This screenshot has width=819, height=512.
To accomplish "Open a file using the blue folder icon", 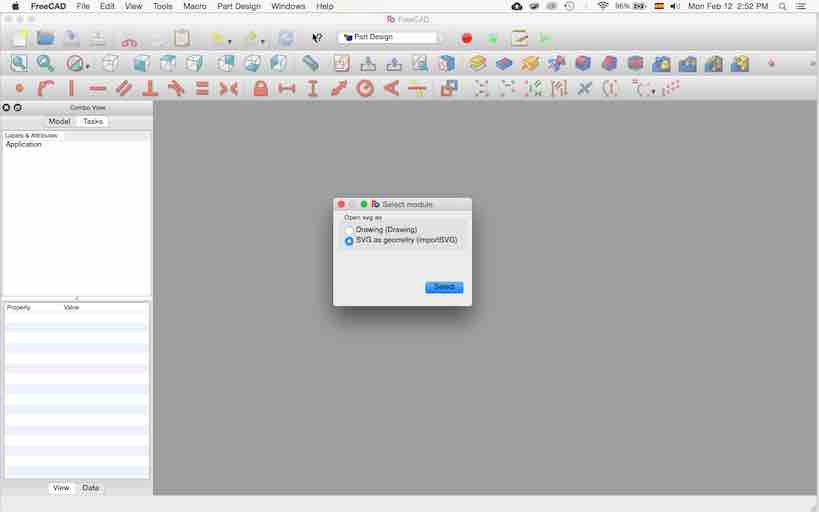I will 45,38.
